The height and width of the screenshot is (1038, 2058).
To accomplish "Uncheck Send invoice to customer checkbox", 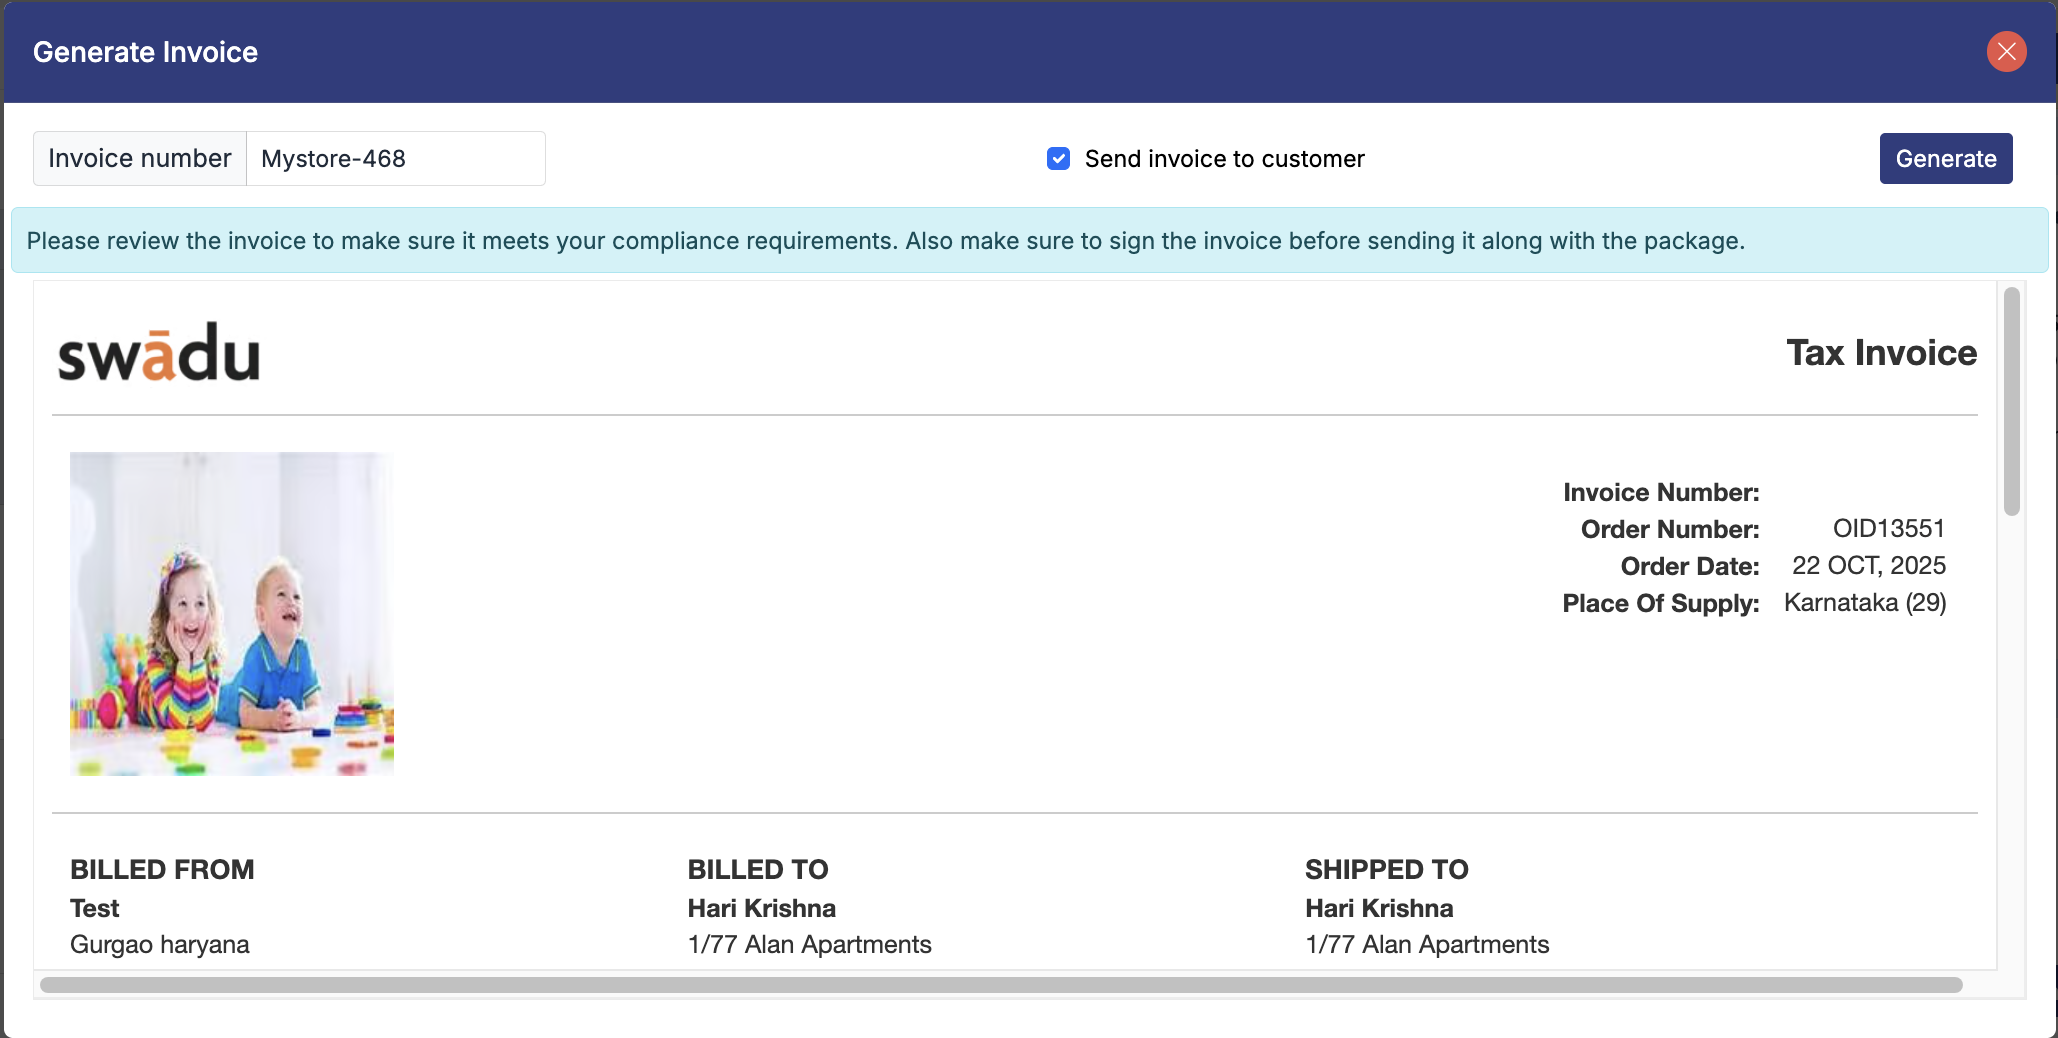I will coord(1058,159).
